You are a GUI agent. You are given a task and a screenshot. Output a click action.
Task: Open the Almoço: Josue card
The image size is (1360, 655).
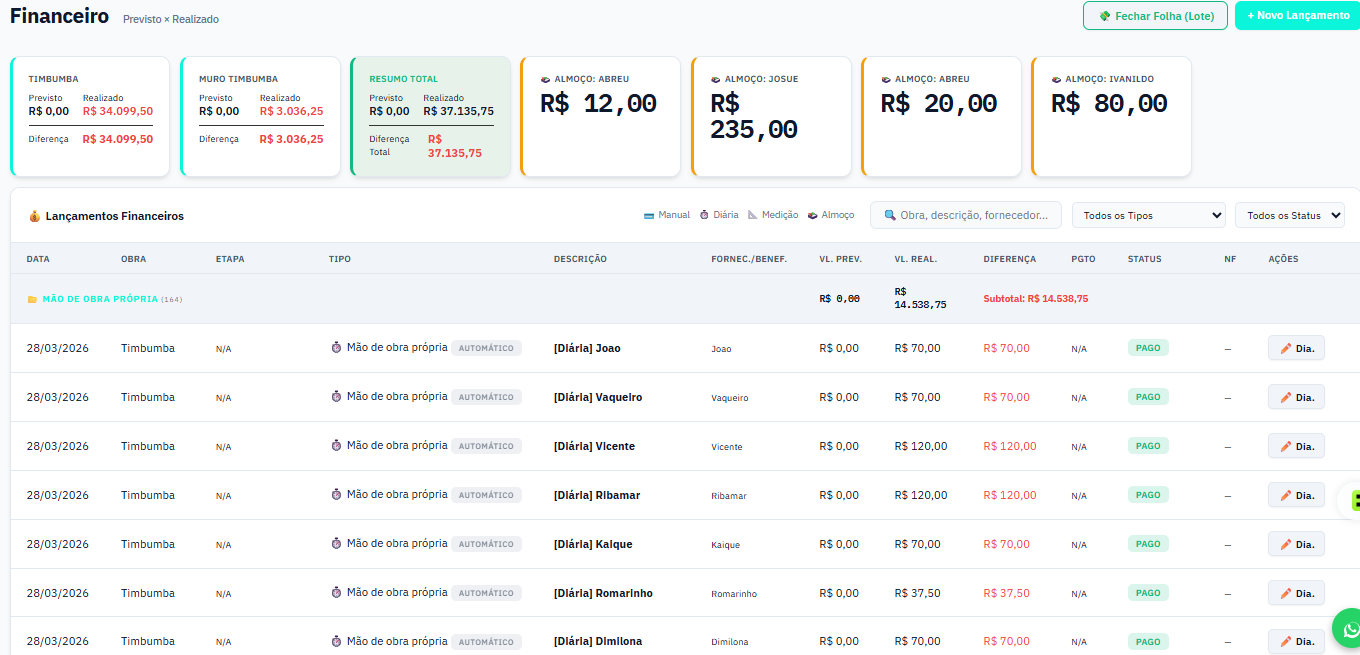(770, 117)
